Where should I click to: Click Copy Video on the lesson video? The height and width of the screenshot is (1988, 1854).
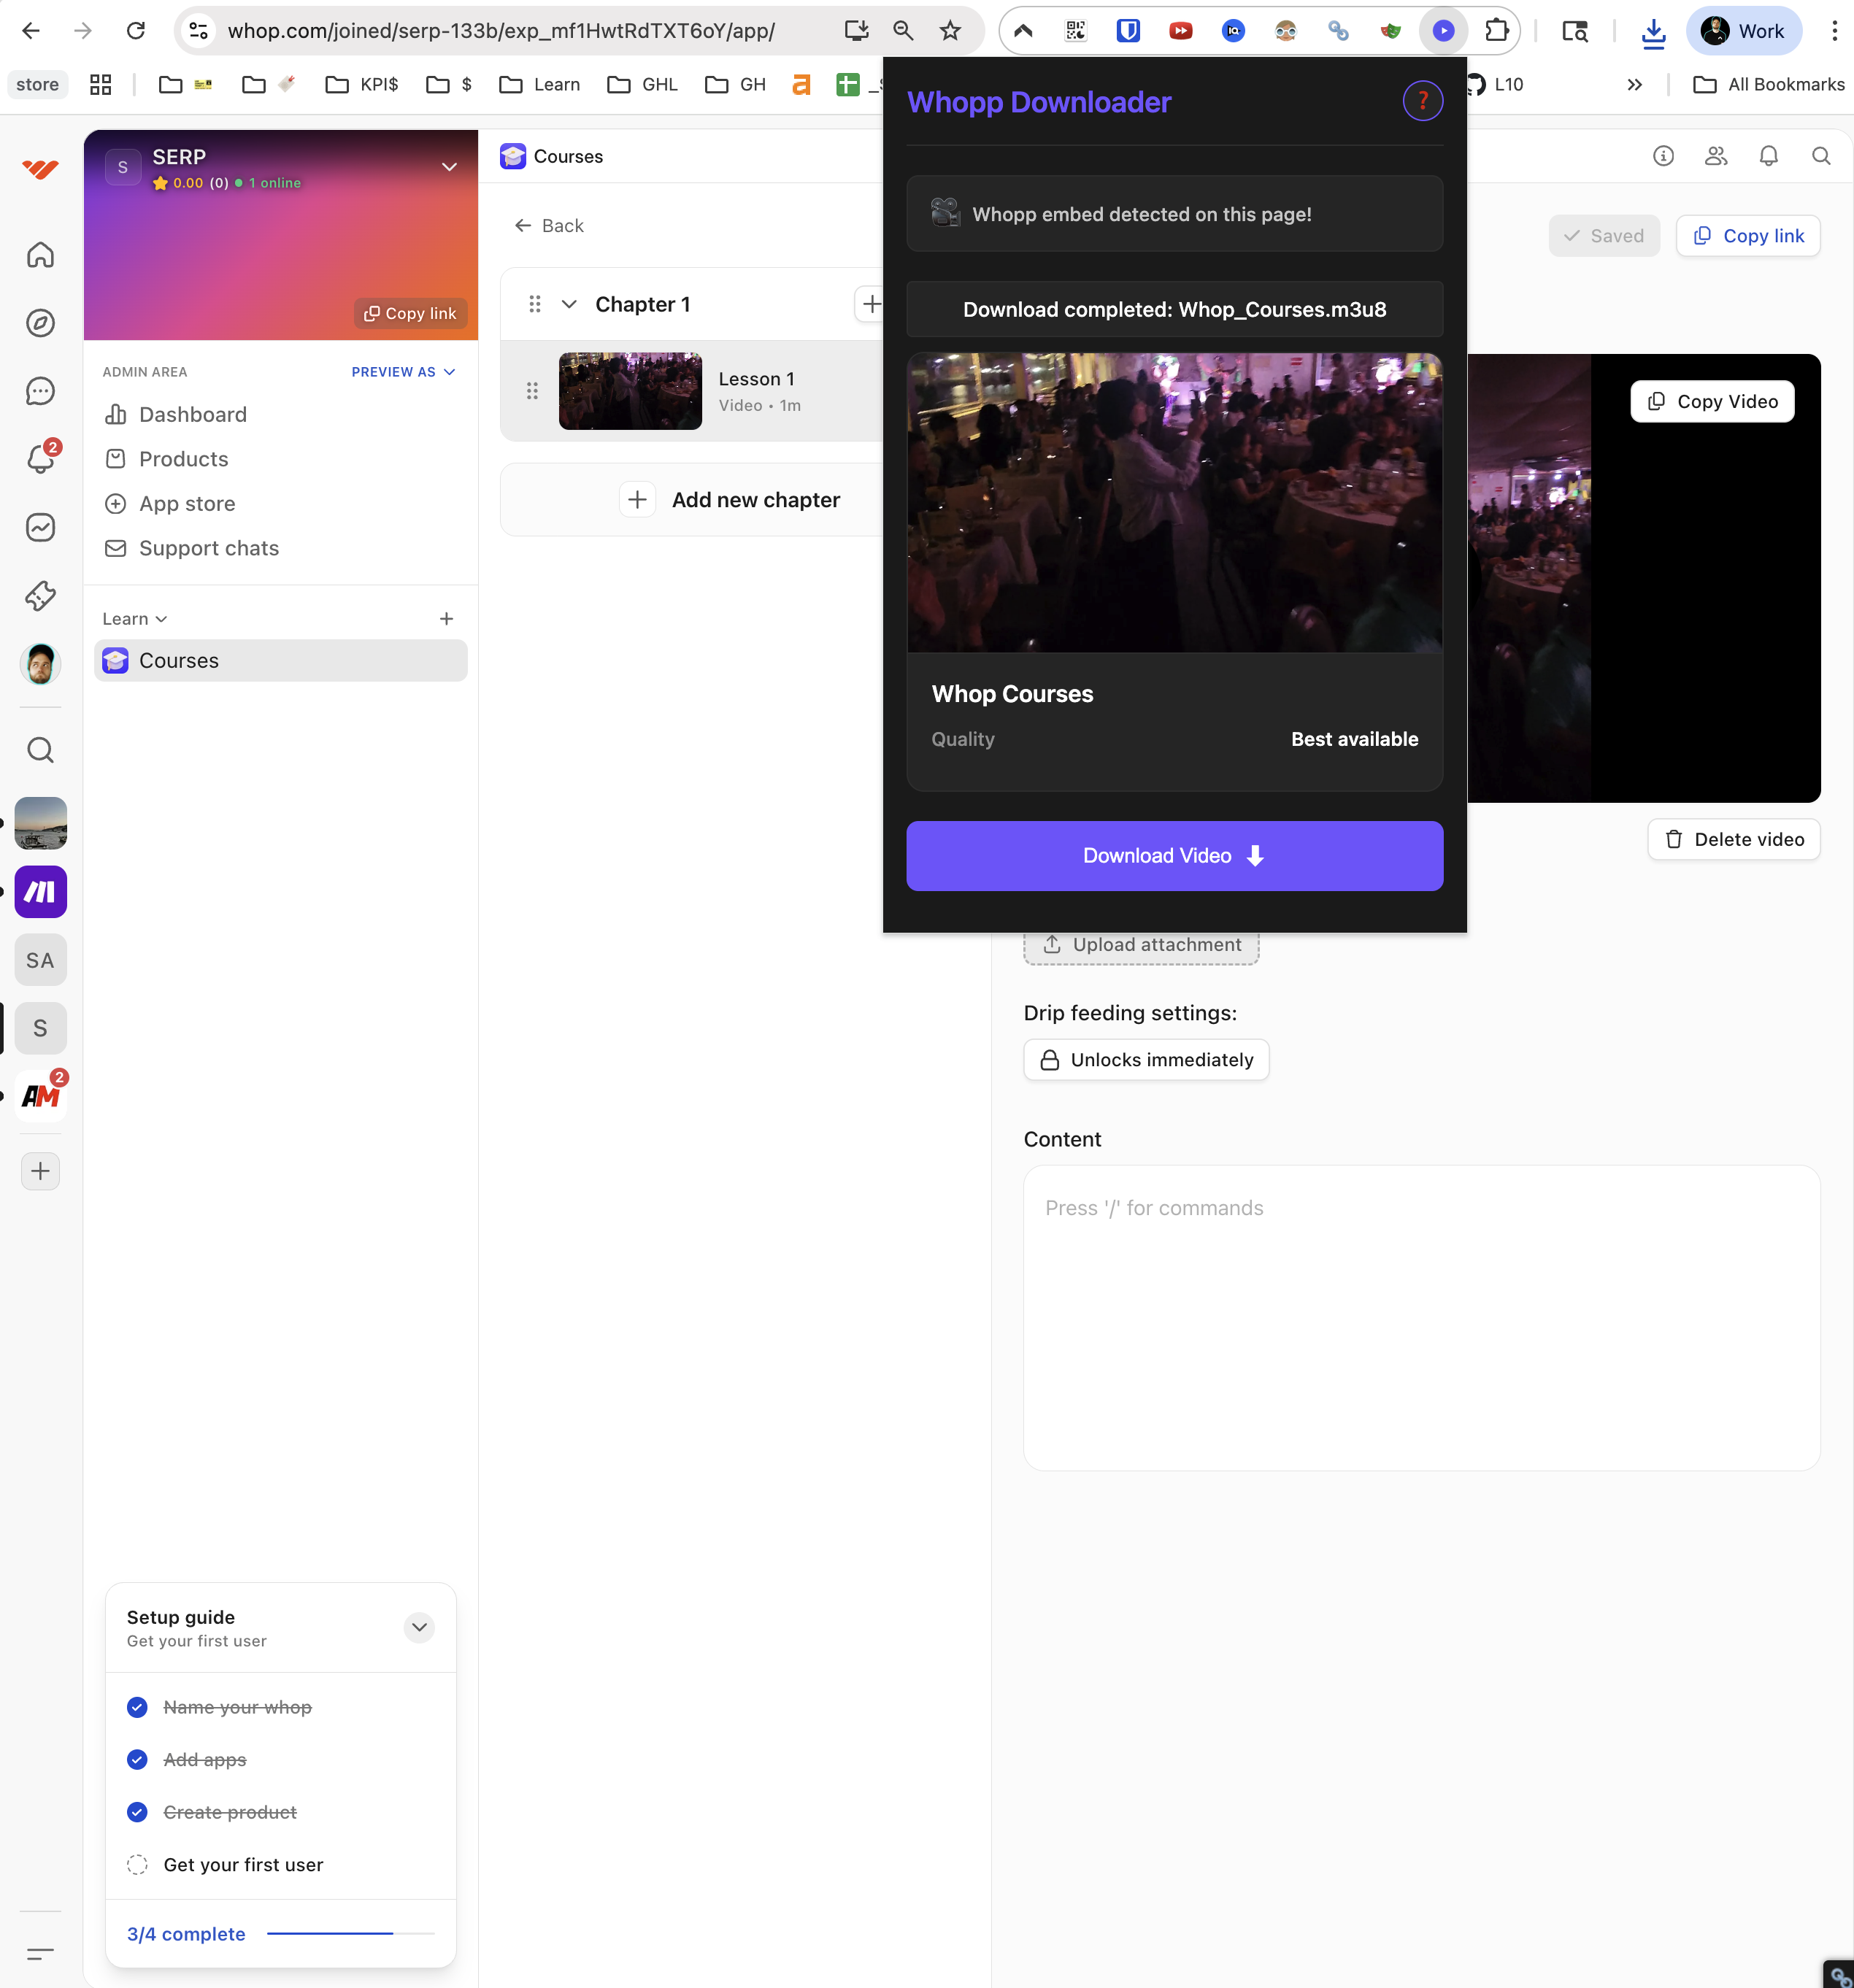1711,401
